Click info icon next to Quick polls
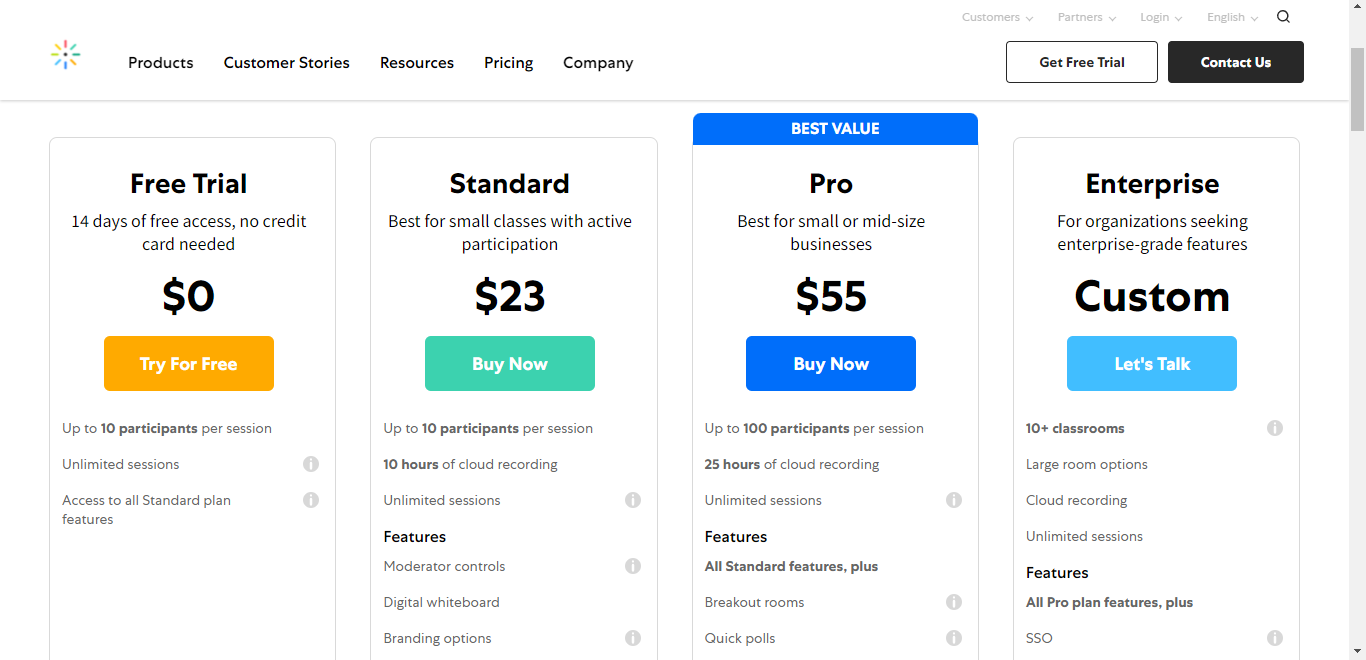Viewport: 1366px width, 660px height. pos(954,638)
